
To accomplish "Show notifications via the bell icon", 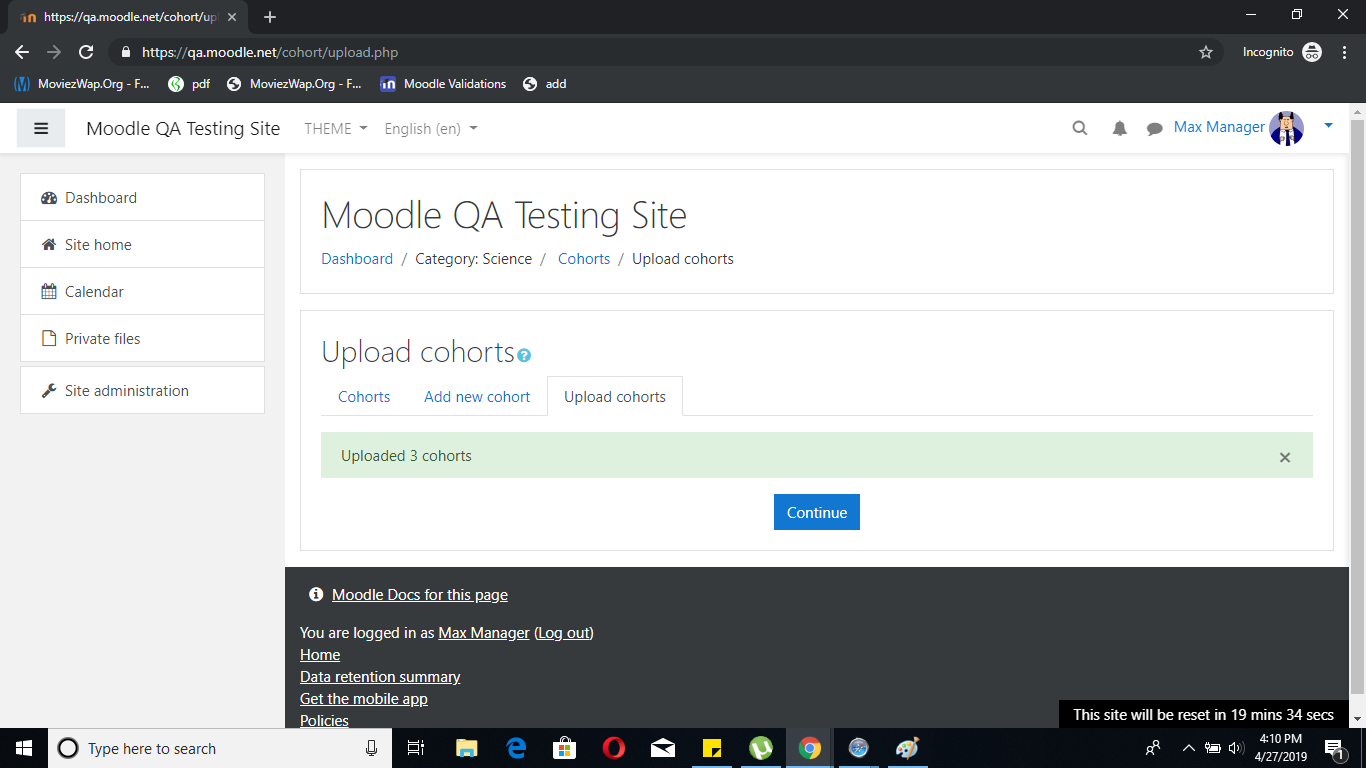I will pos(1120,128).
